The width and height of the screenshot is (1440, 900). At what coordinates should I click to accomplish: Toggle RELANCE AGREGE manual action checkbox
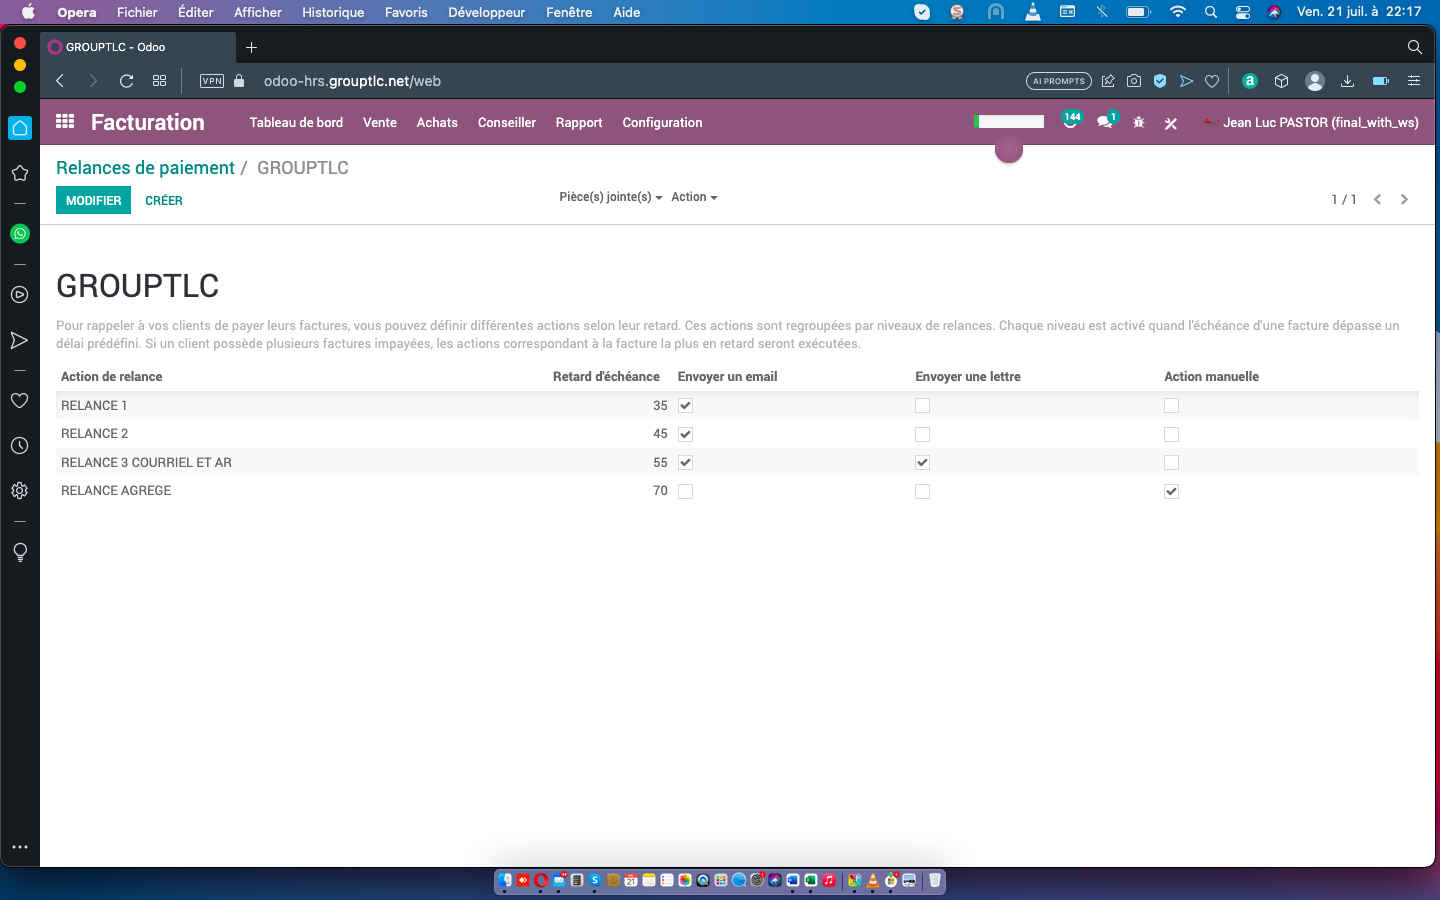1171,492
